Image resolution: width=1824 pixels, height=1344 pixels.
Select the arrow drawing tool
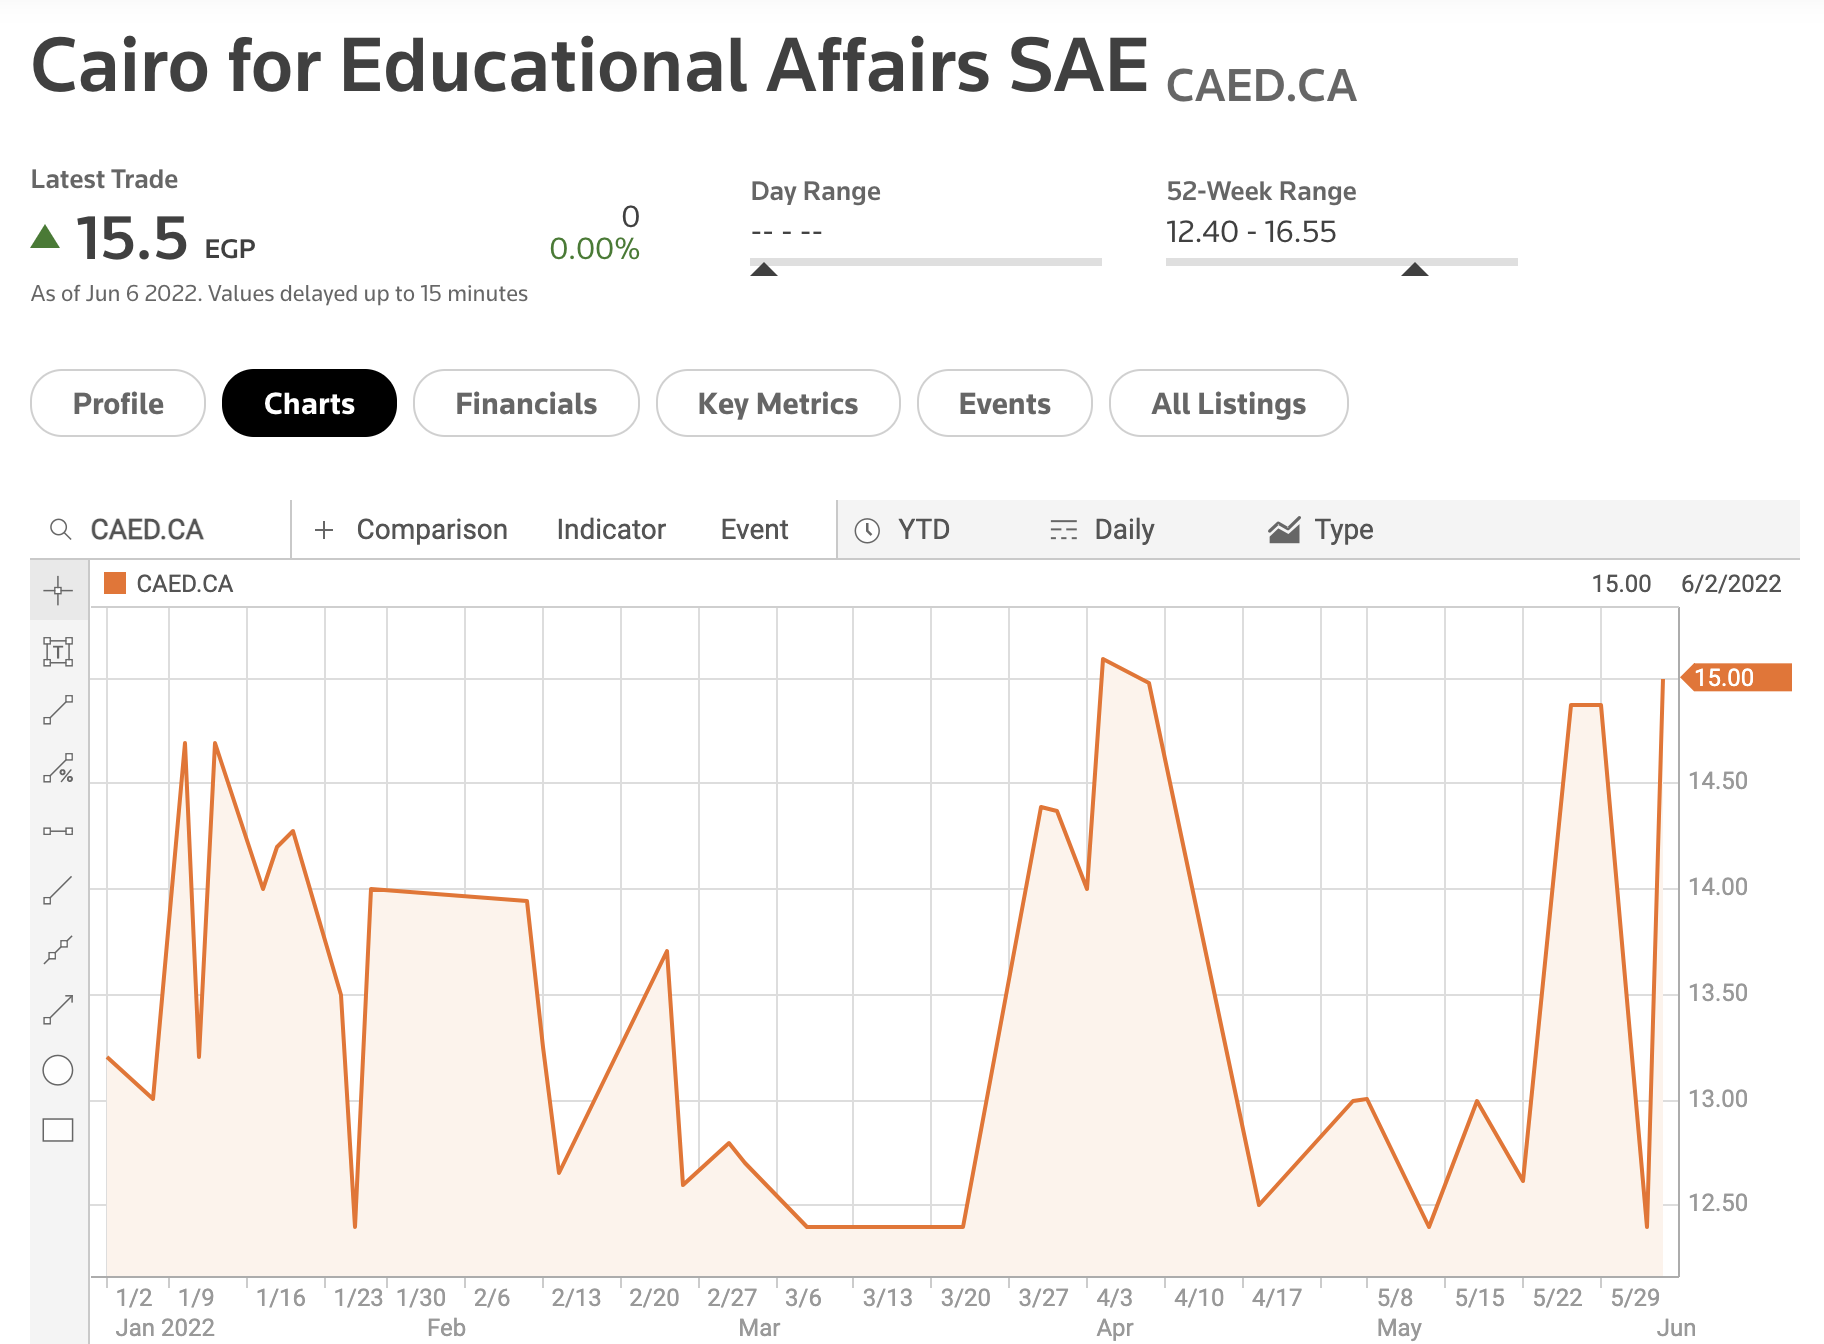click(x=58, y=1010)
